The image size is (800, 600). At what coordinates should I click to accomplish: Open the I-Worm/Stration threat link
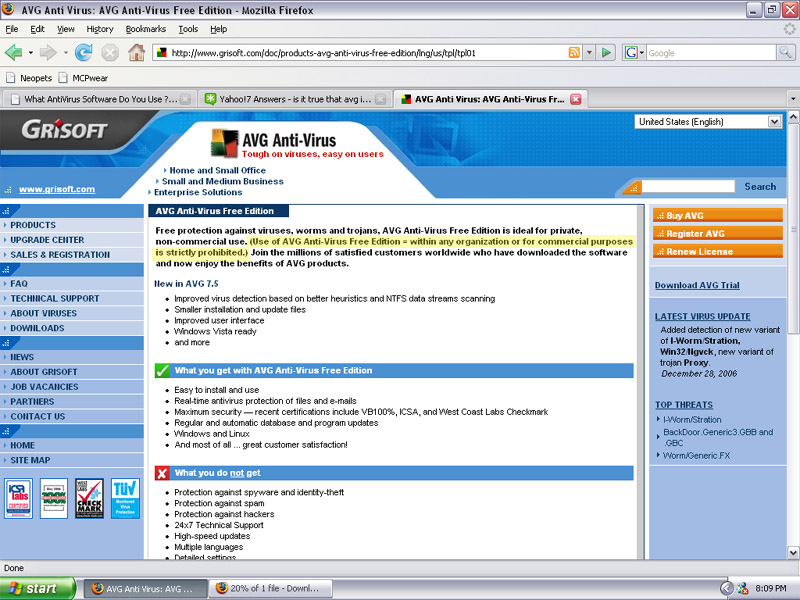692,419
